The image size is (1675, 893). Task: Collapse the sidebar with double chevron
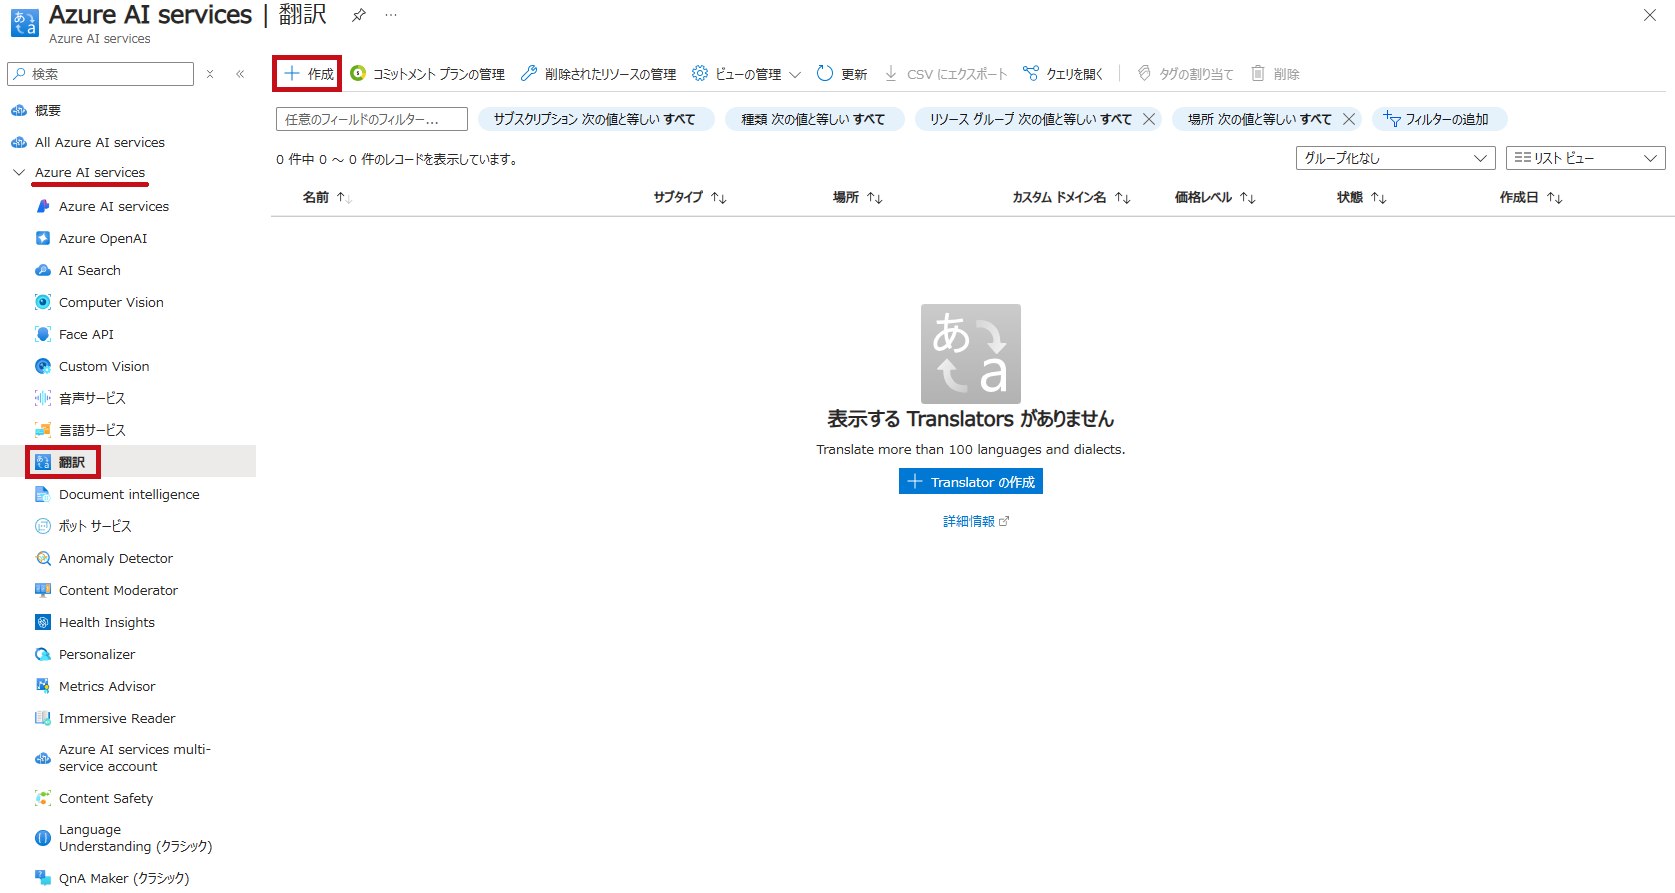pyautogui.click(x=240, y=74)
